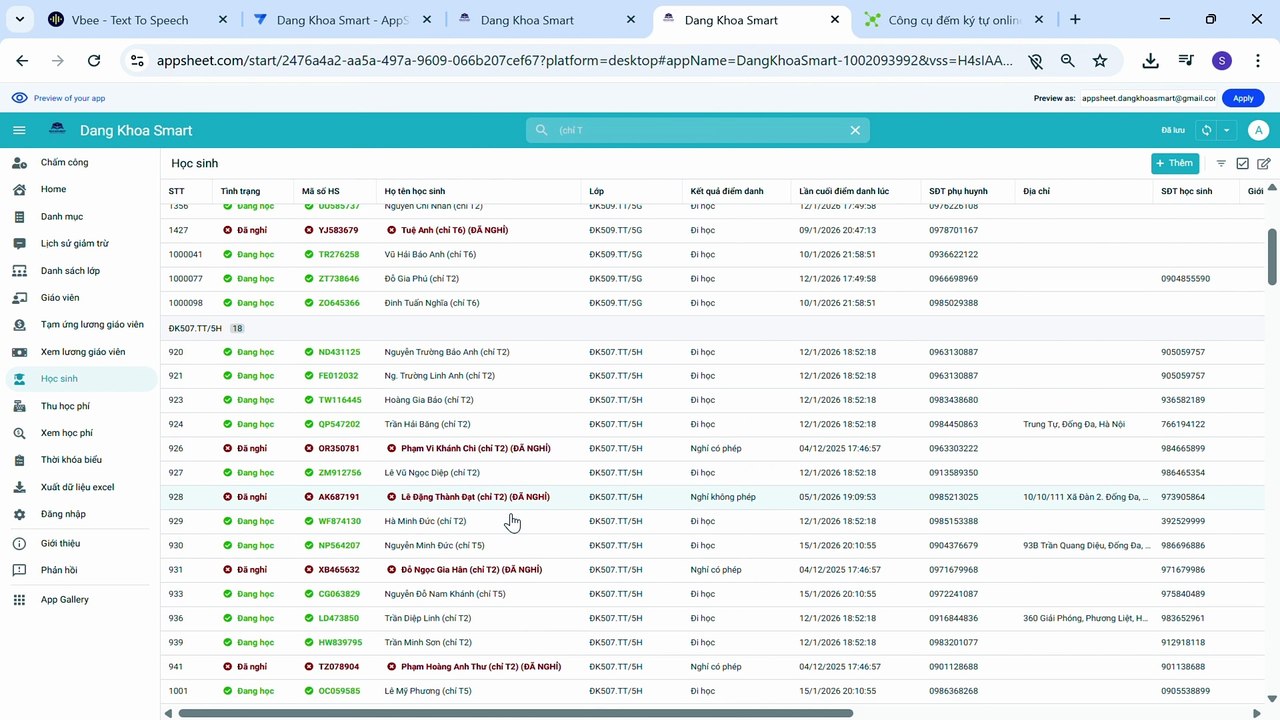The height and width of the screenshot is (720, 1280).
Task: Switch to the Vbee - Text To Speech tab
Action: [x=130, y=20]
